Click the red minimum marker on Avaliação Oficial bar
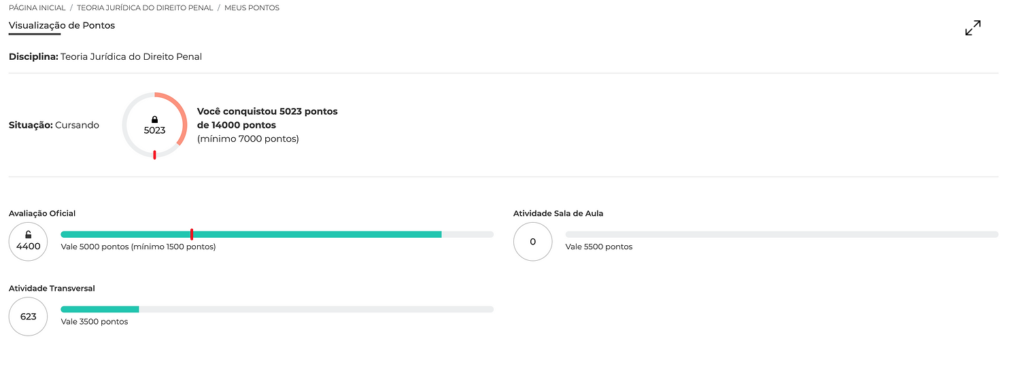 point(191,234)
